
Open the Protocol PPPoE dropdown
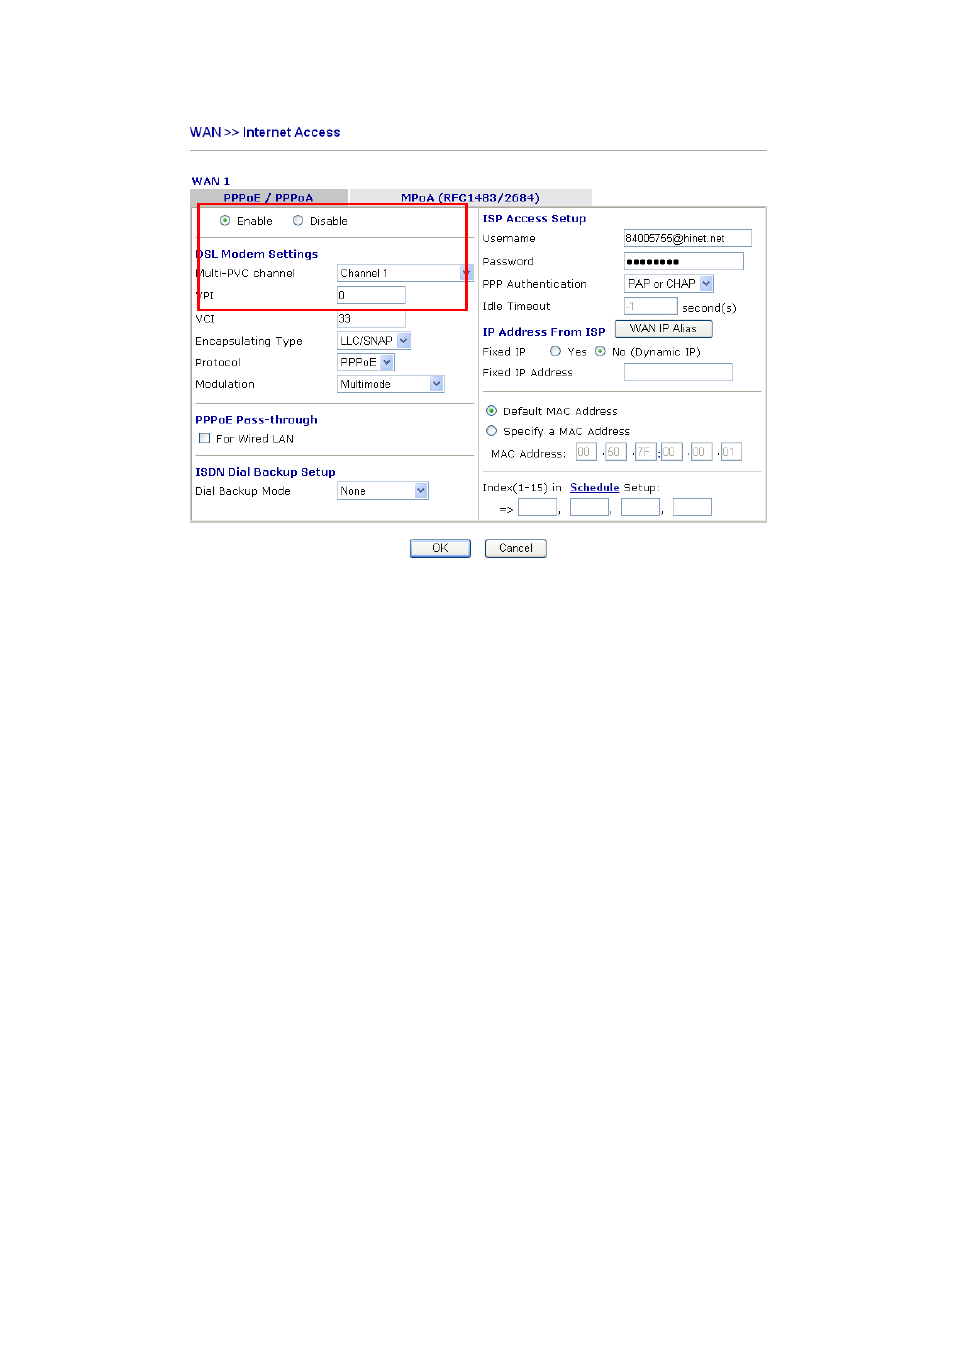point(366,362)
